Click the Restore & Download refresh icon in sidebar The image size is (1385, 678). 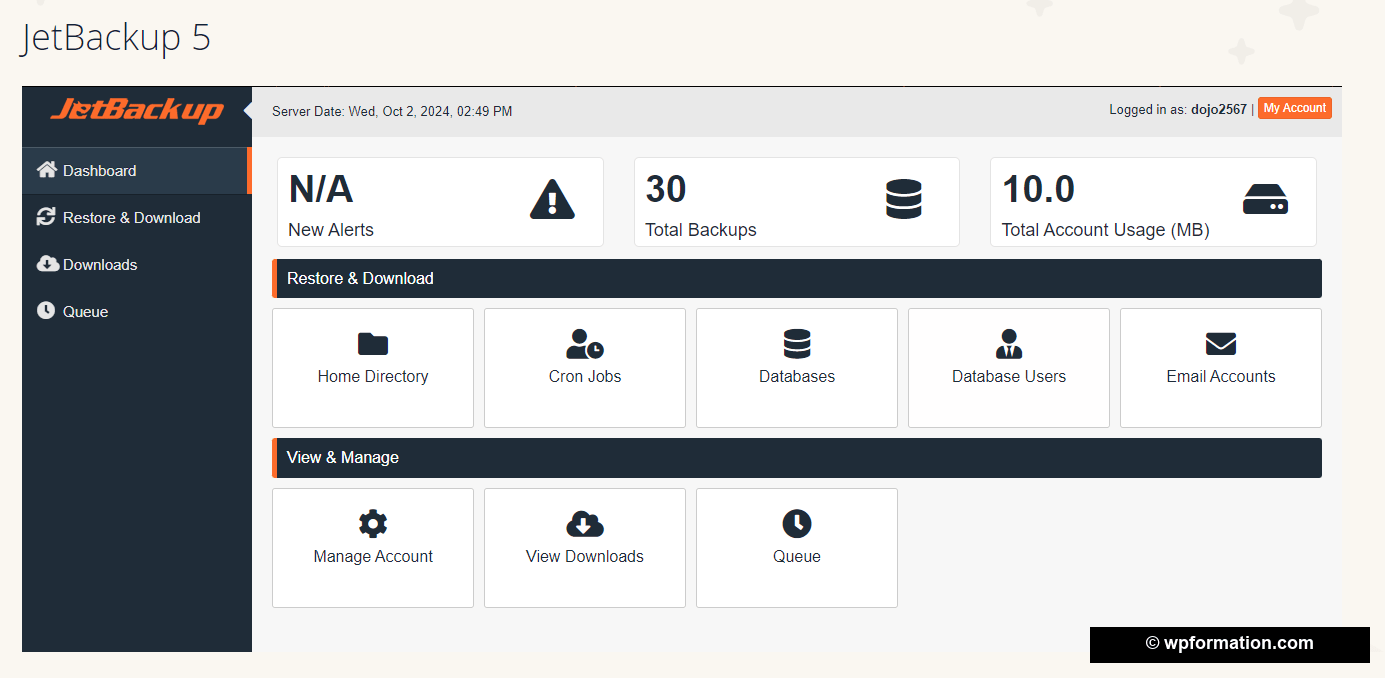[46, 217]
